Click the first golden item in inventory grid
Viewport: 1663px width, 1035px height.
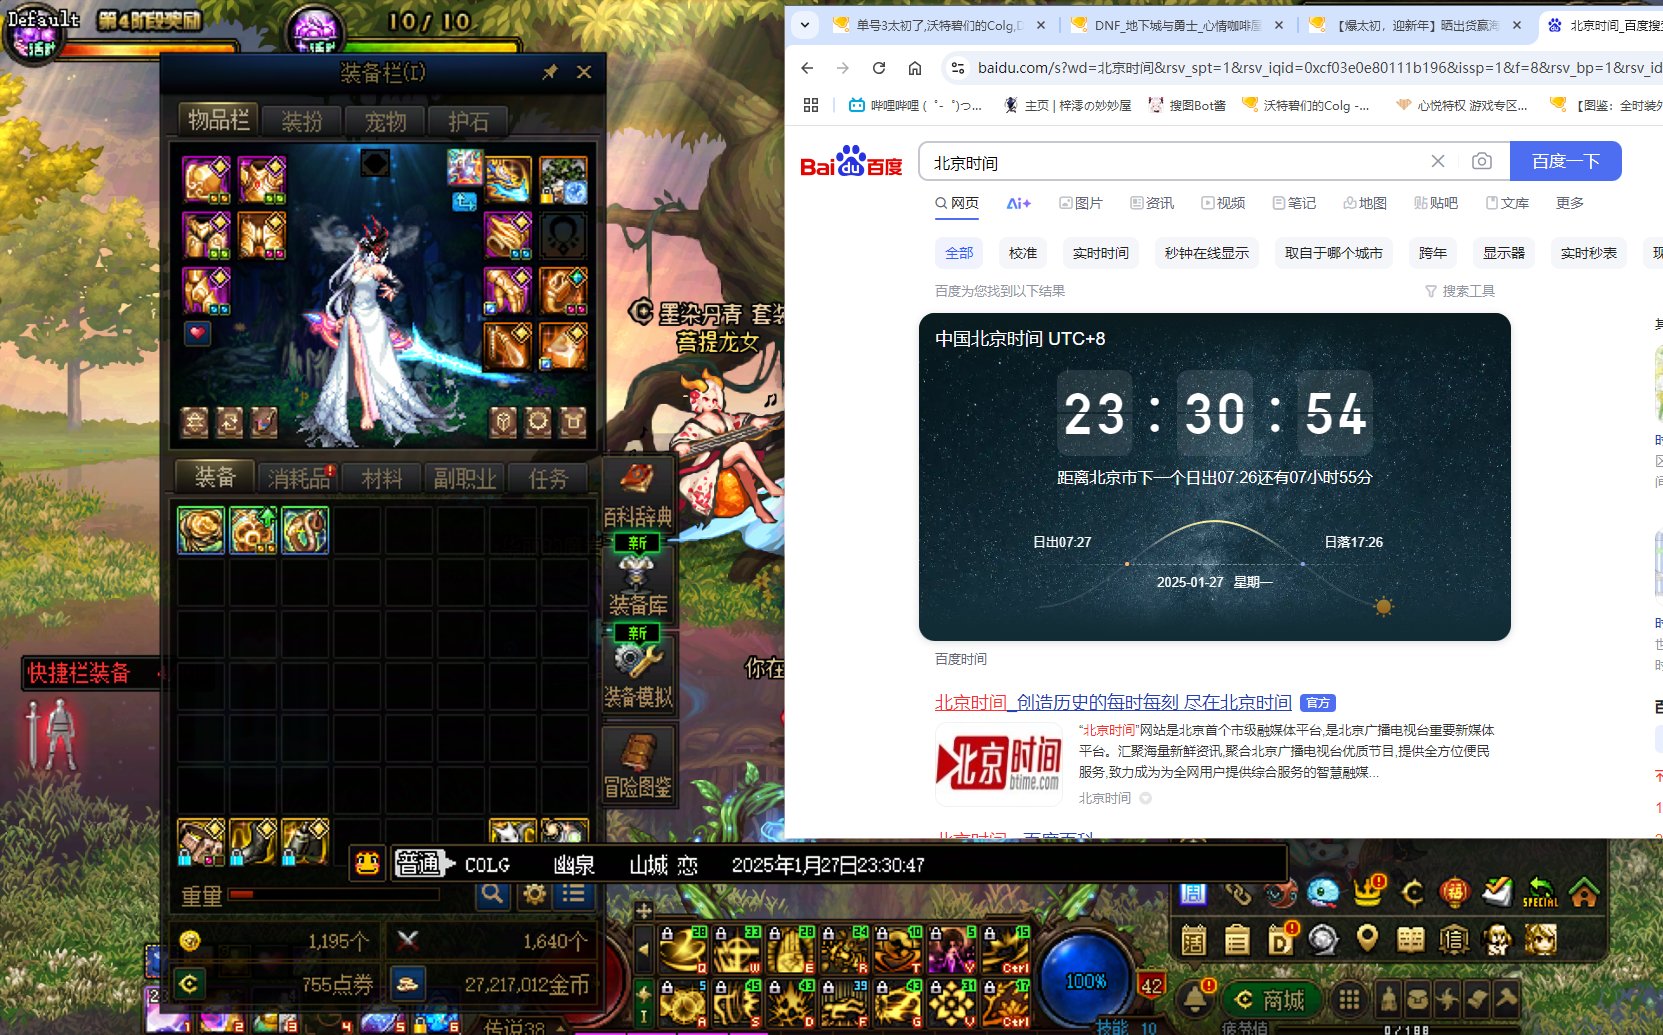(x=201, y=530)
